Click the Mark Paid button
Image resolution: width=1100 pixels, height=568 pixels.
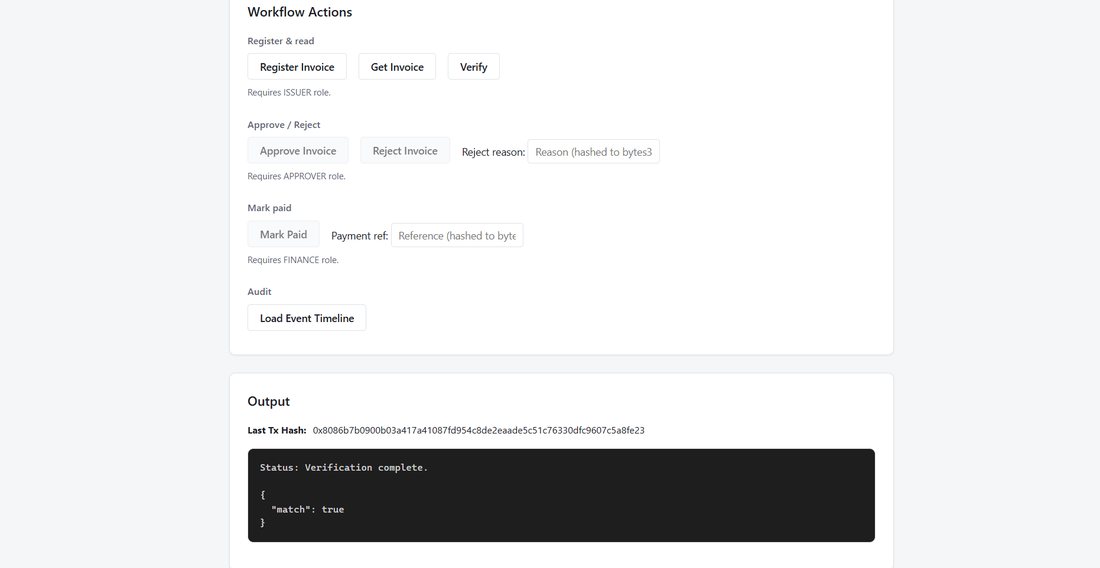[x=283, y=234]
